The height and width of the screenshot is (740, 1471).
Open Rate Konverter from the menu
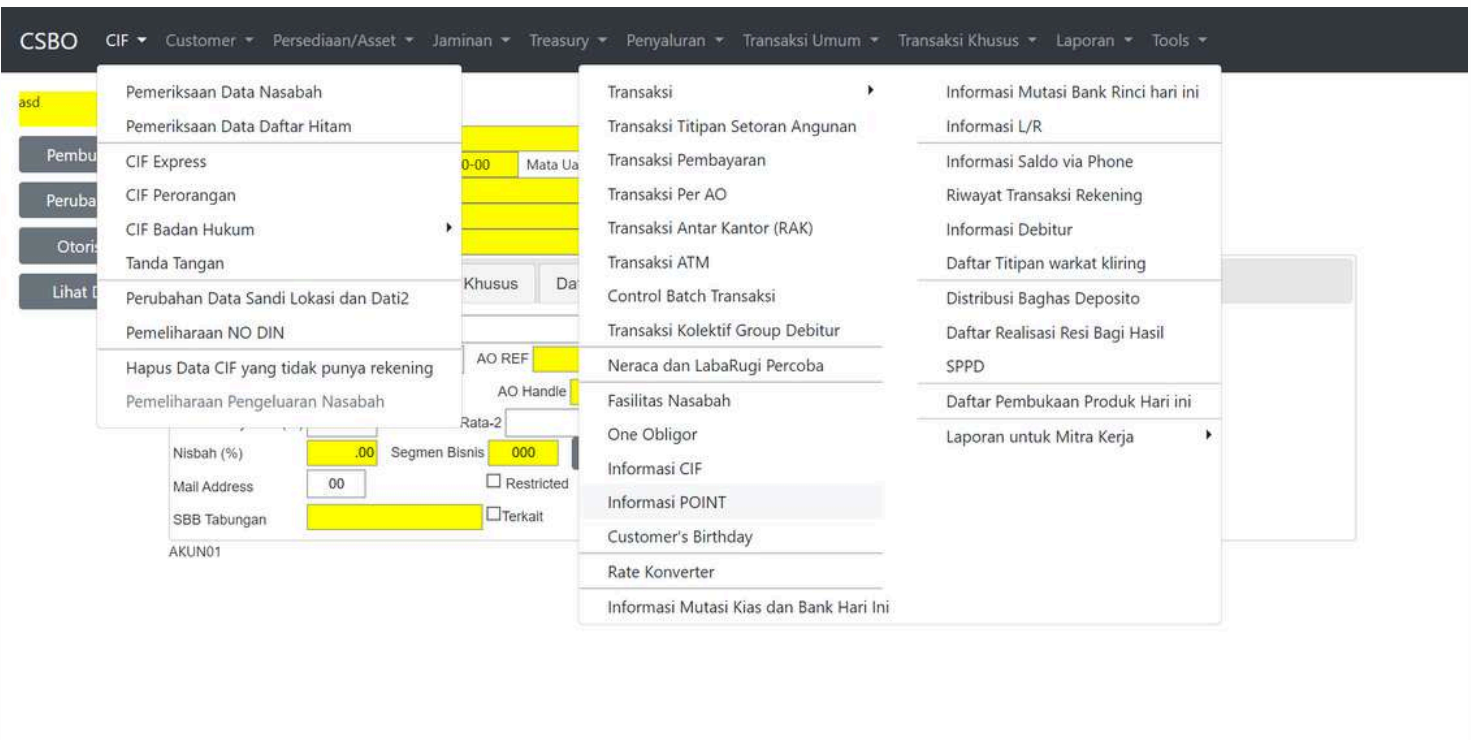[661, 572]
